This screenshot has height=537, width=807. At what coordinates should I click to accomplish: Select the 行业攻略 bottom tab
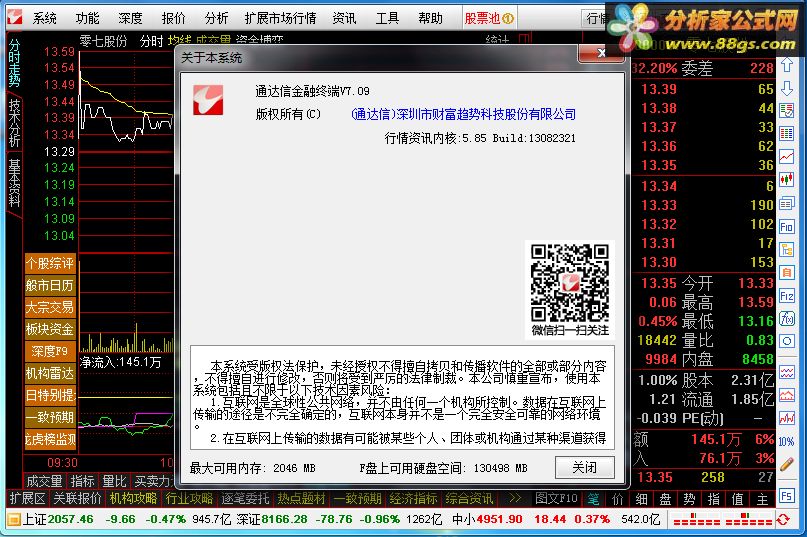point(189,498)
